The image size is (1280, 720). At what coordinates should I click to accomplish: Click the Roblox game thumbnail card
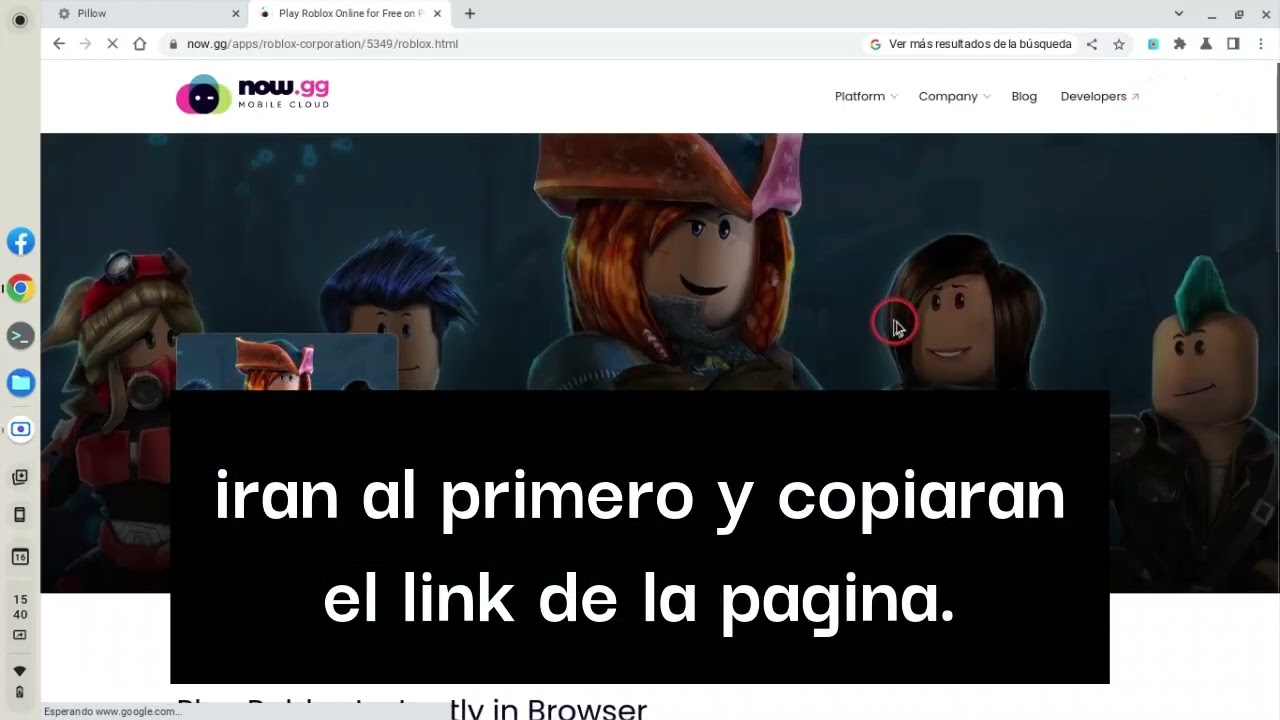[287, 362]
